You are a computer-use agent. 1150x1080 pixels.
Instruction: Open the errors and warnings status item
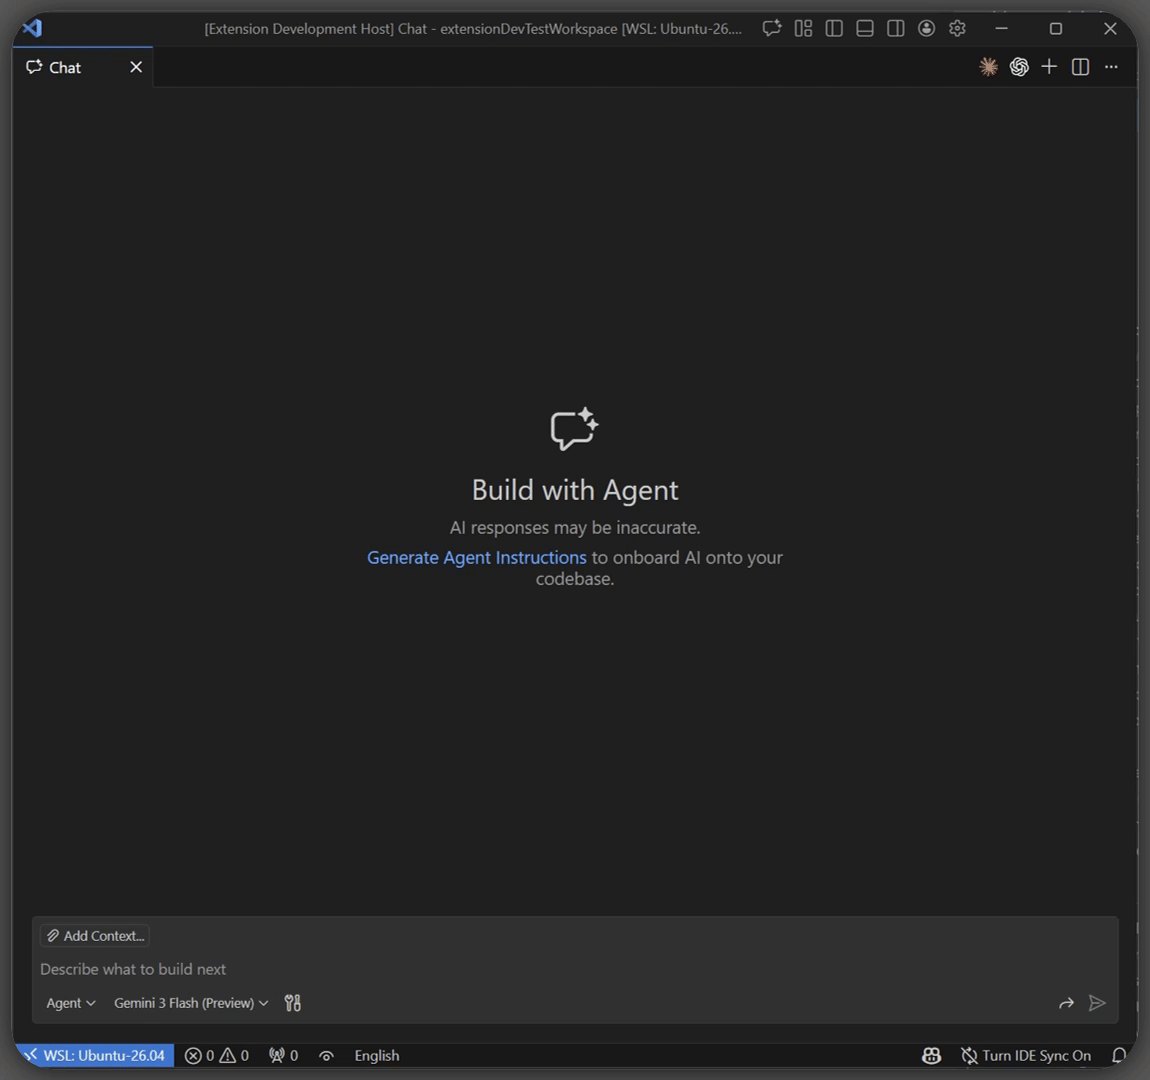tap(216, 1055)
